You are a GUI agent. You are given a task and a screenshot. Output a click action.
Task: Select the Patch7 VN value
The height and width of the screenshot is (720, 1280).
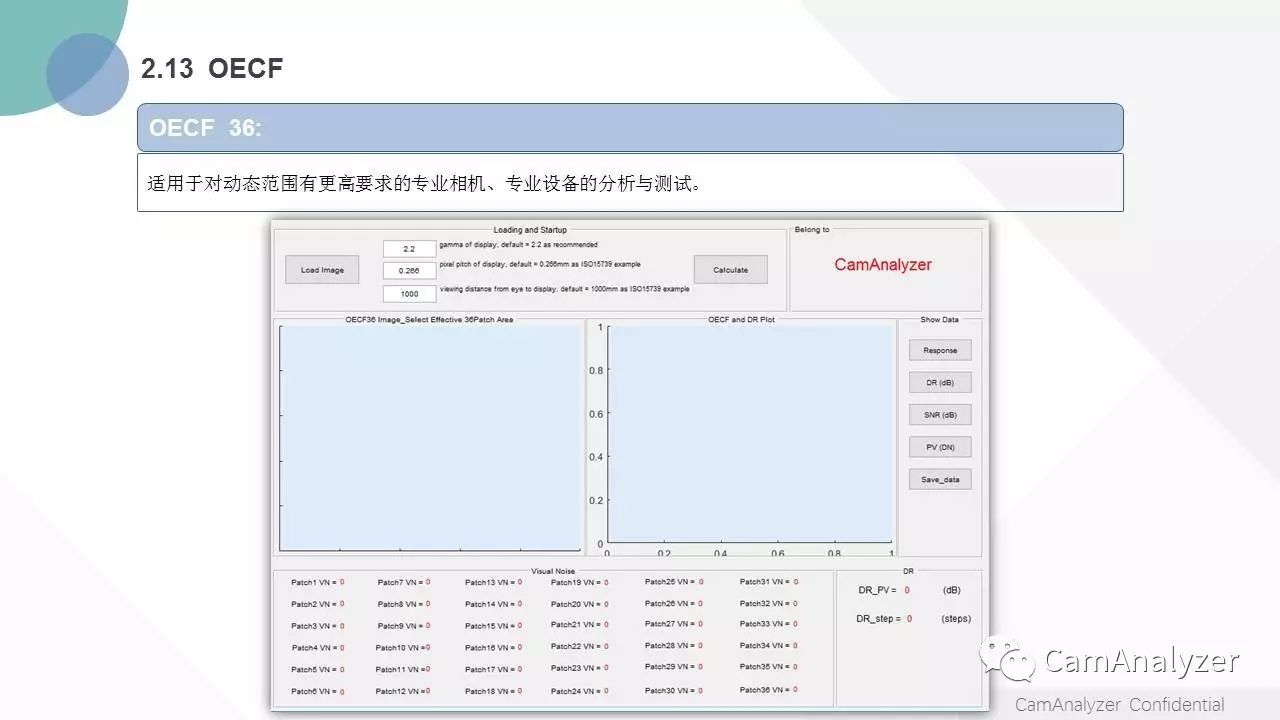point(428,581)
